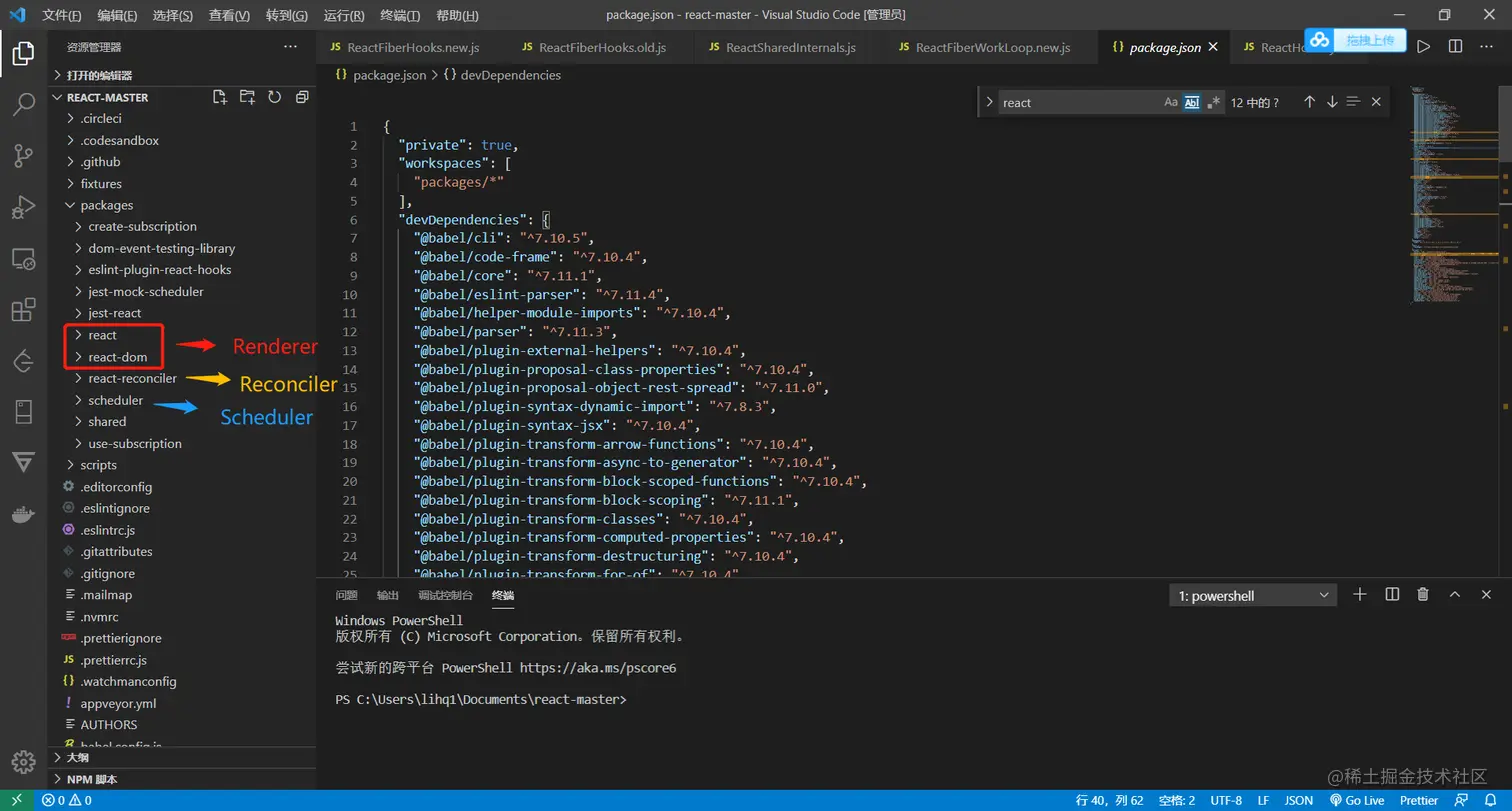
Task: Open the terminal selector dropdown
Action: click(x=1253, y=595)
